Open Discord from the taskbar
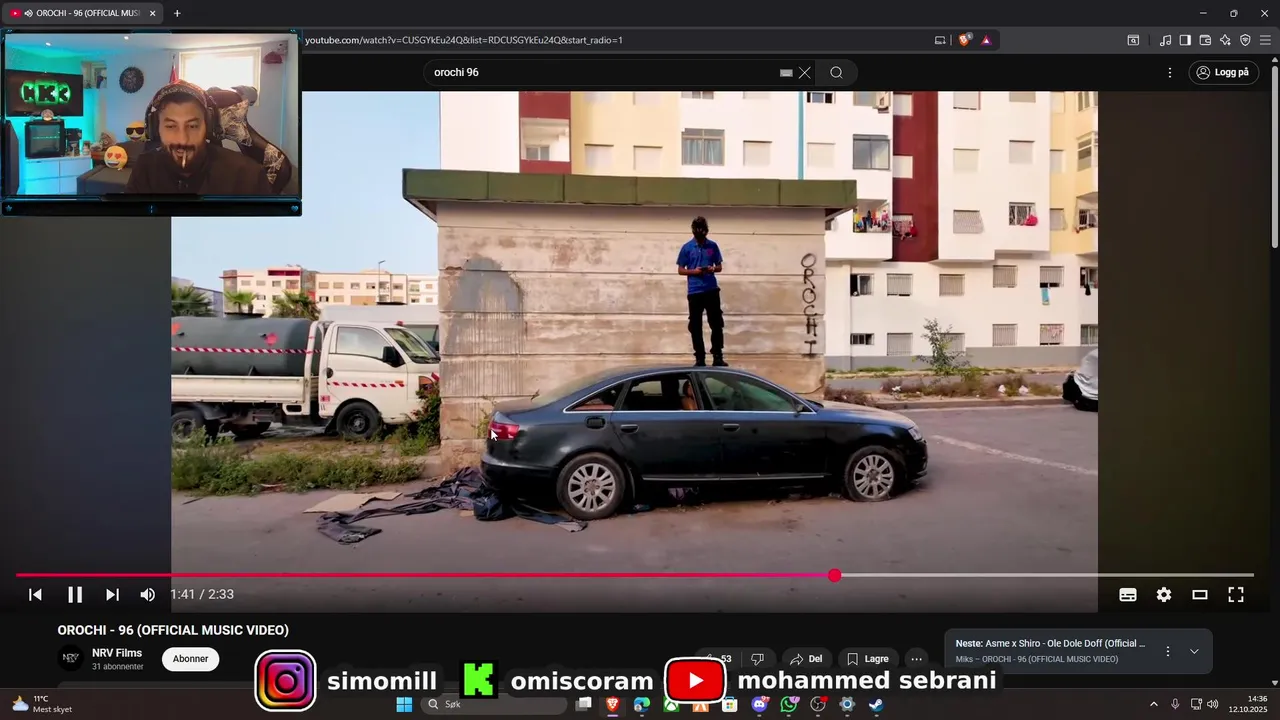This screenshot has height=720, width=1280. (760, 704)
